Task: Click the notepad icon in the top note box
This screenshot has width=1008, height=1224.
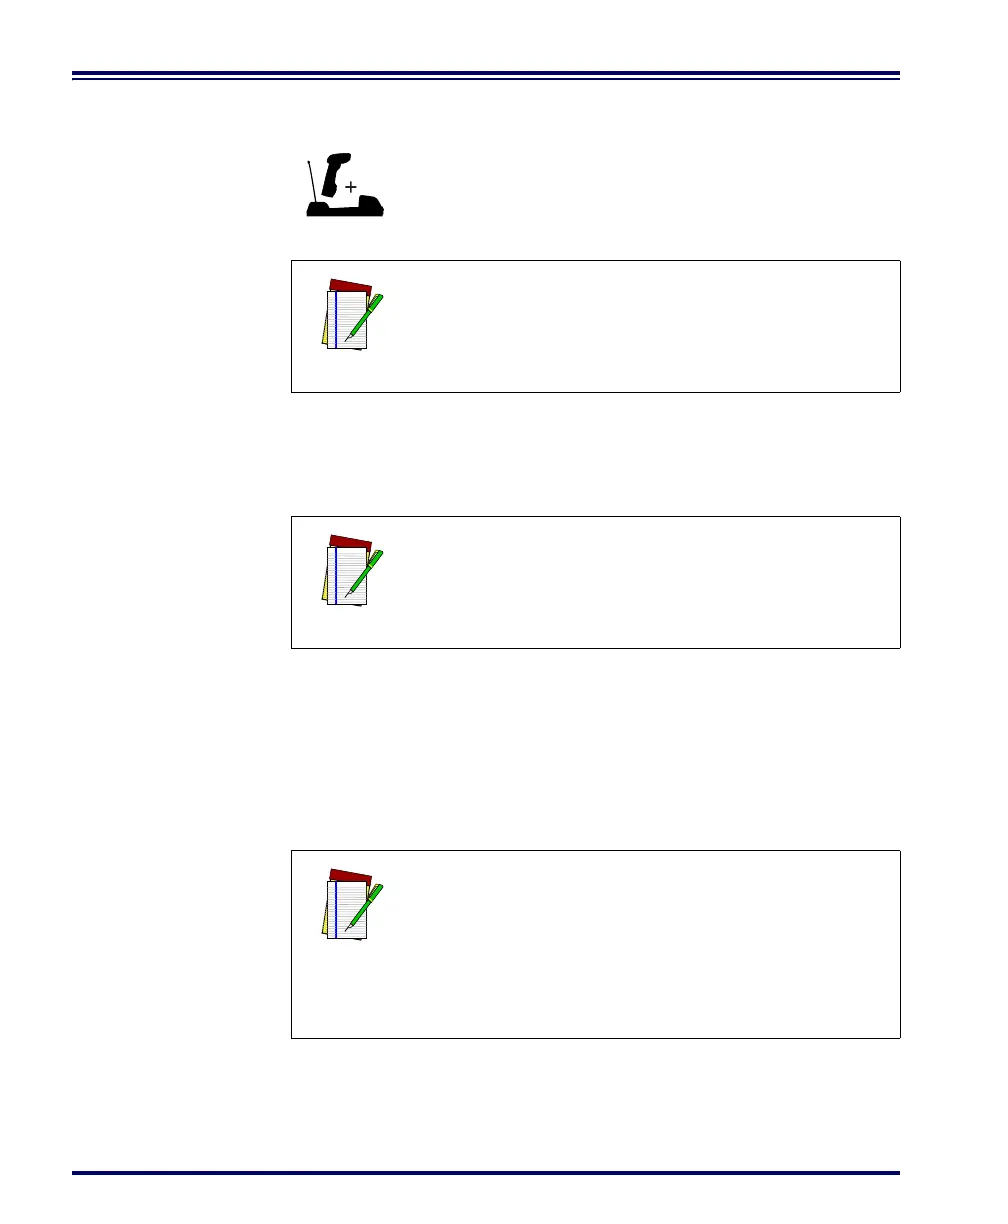Action: pyautogui.click(x=353, y=315)
